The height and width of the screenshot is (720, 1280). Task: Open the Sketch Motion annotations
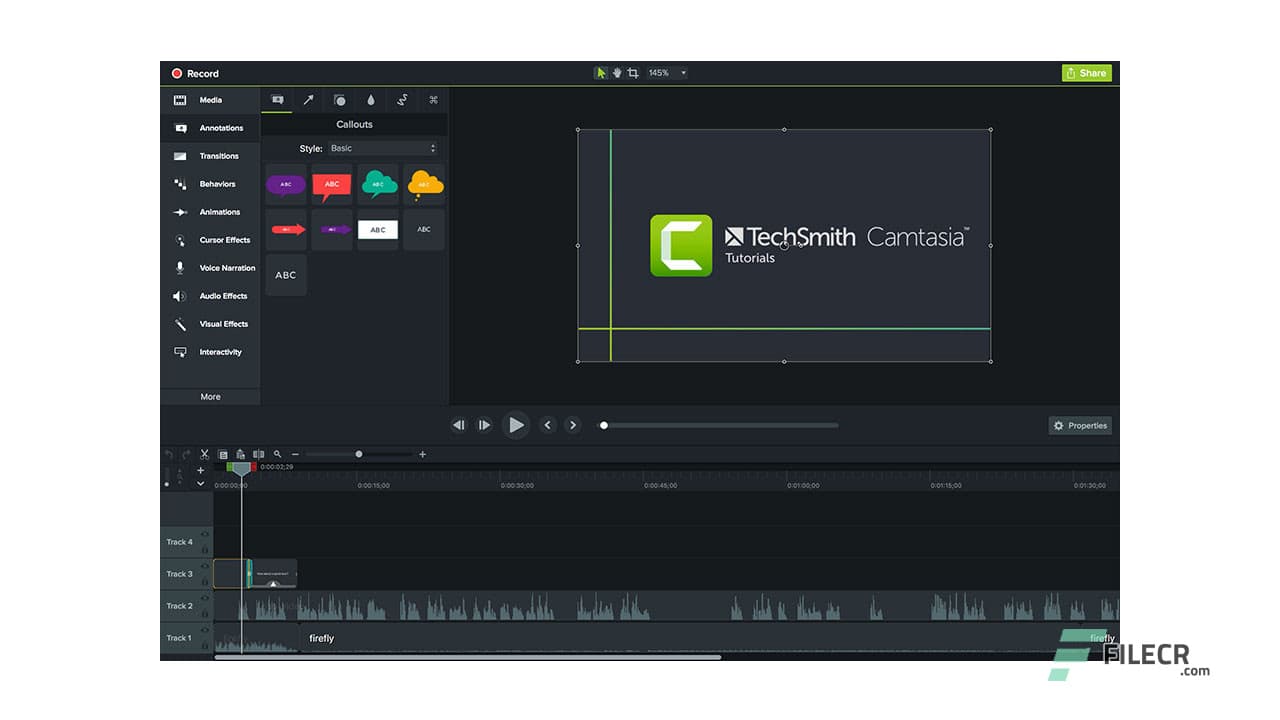click(402, 100)
